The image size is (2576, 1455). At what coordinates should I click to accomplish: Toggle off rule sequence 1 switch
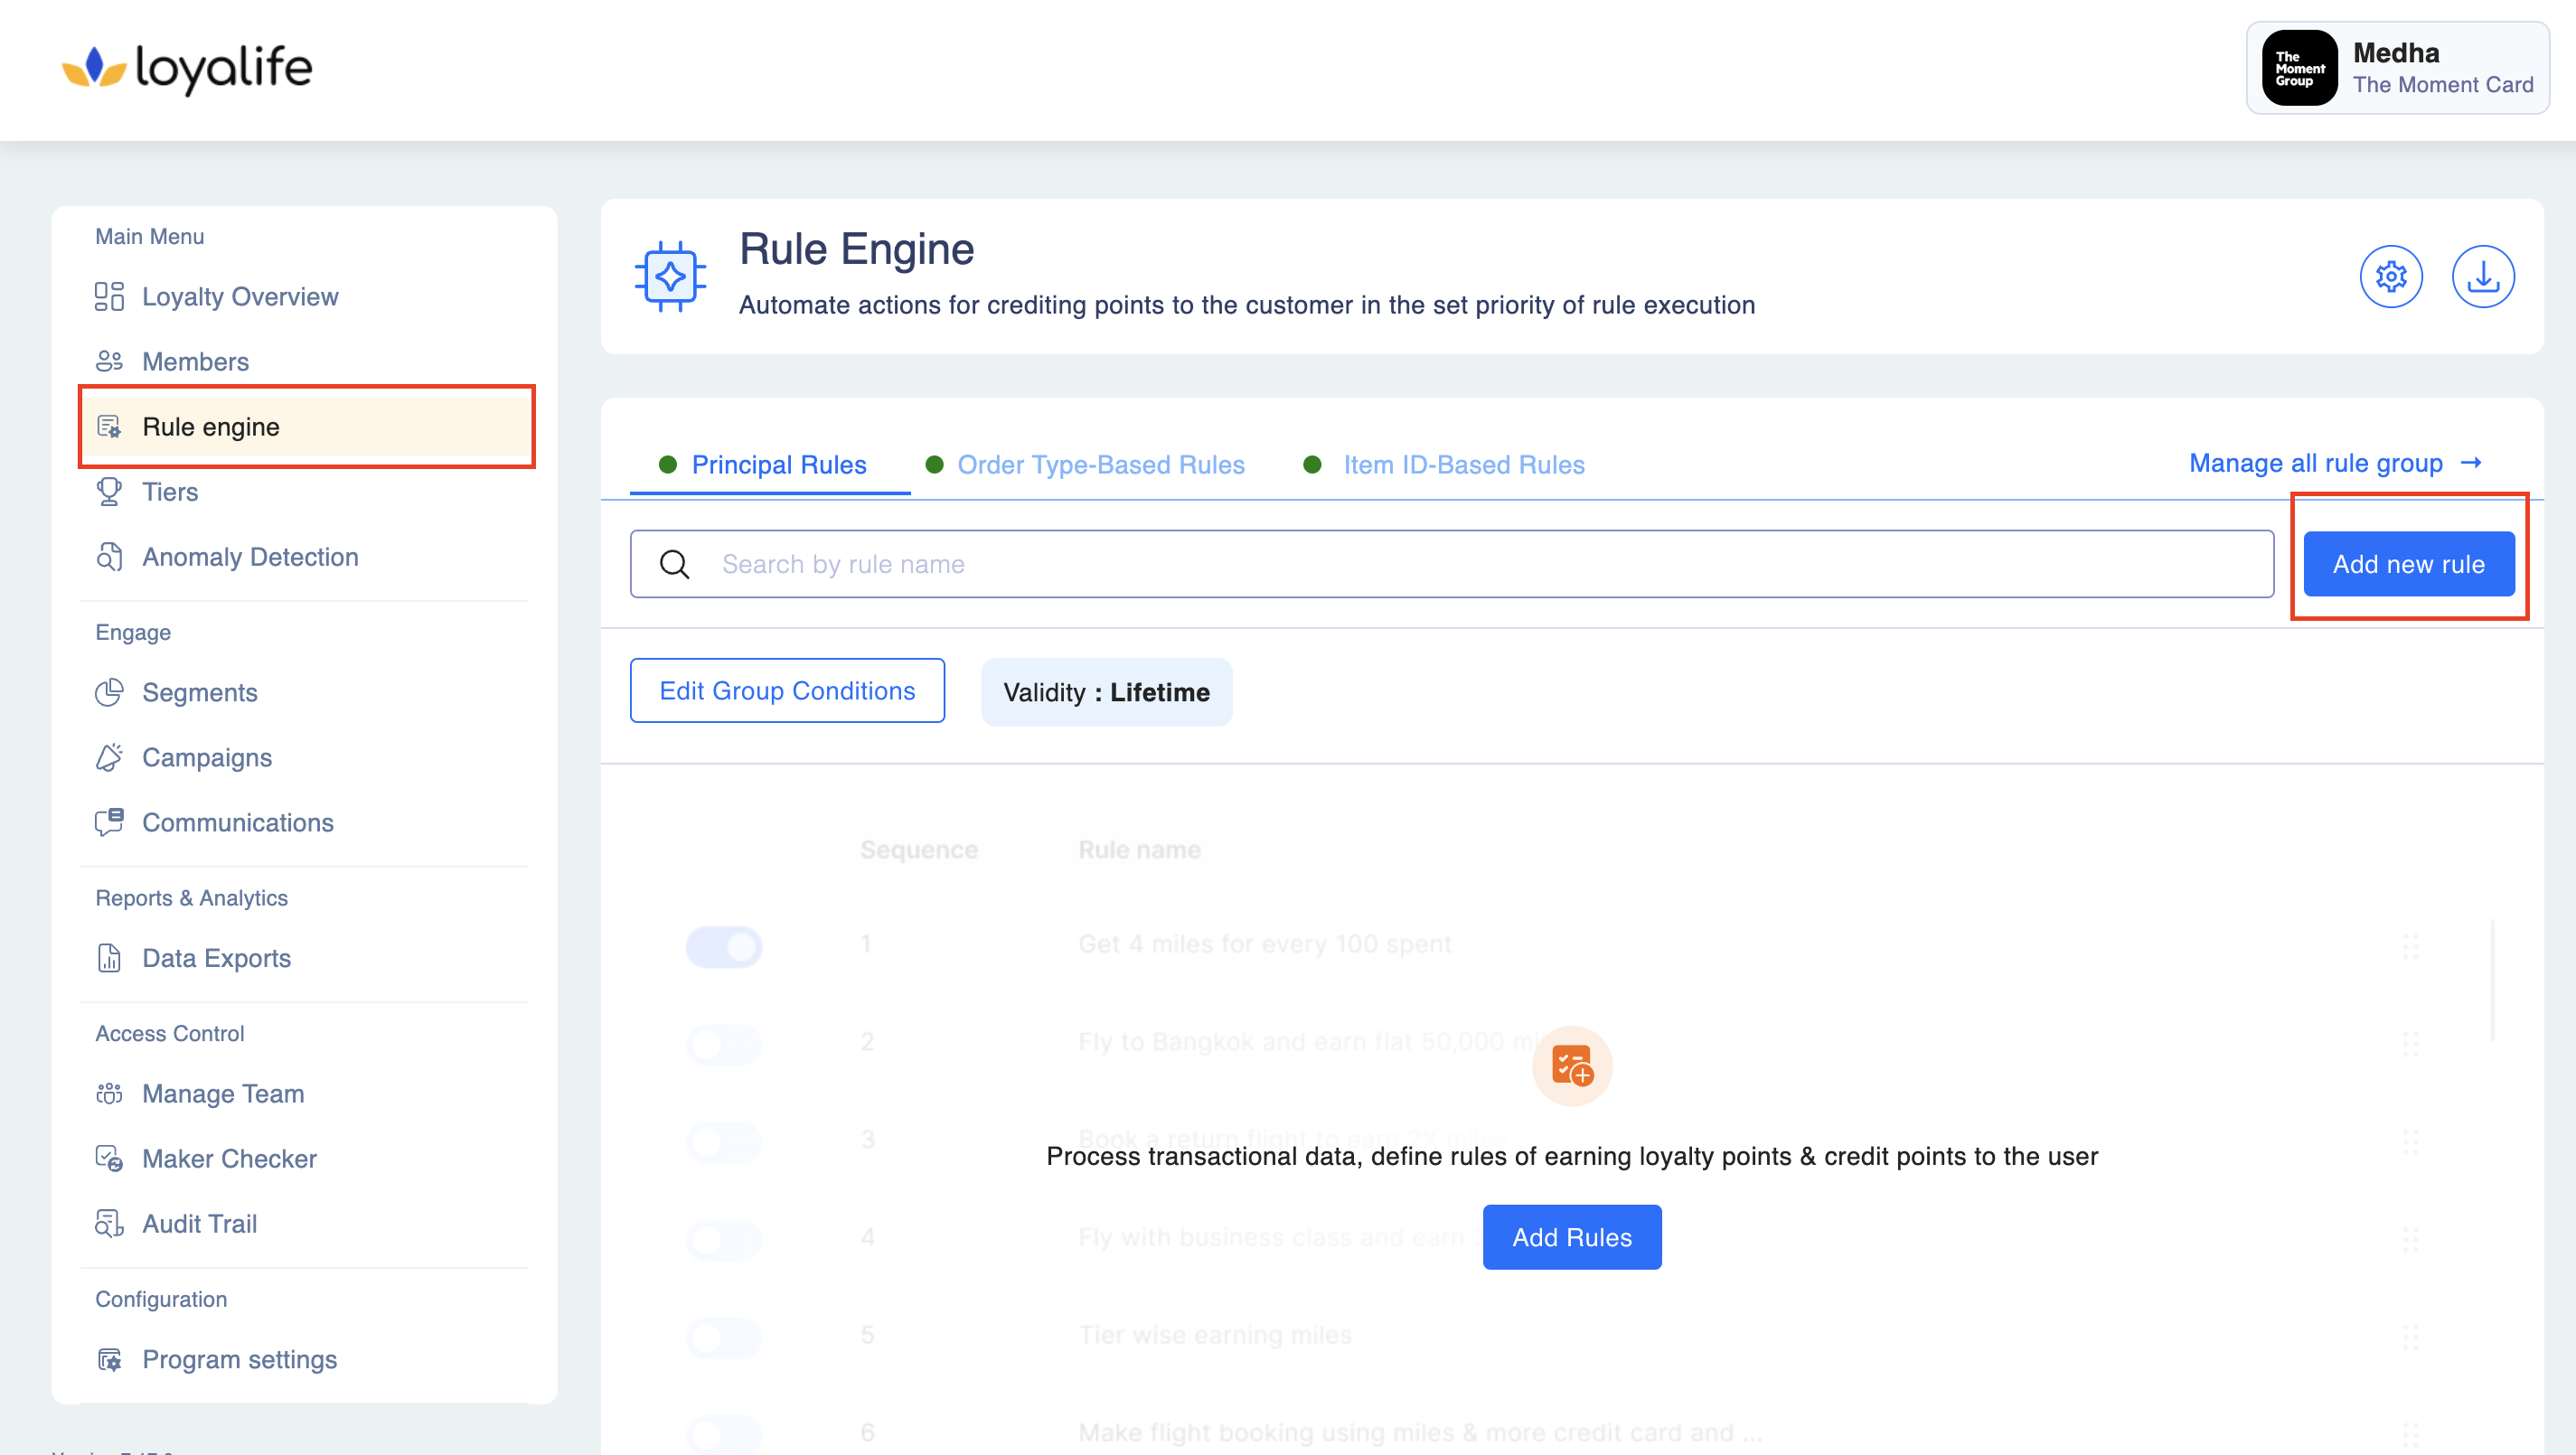click(723, 945)
